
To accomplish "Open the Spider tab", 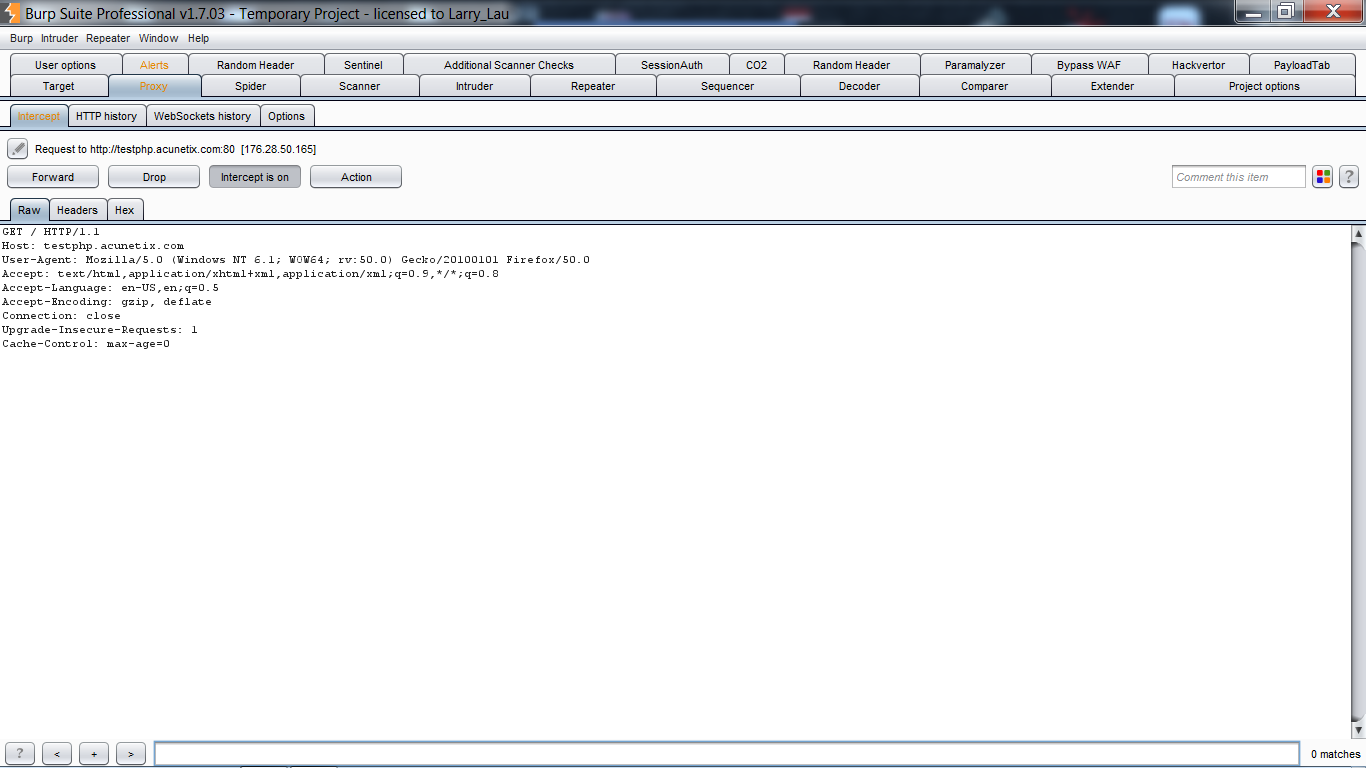I will click(x=251, y=86).
